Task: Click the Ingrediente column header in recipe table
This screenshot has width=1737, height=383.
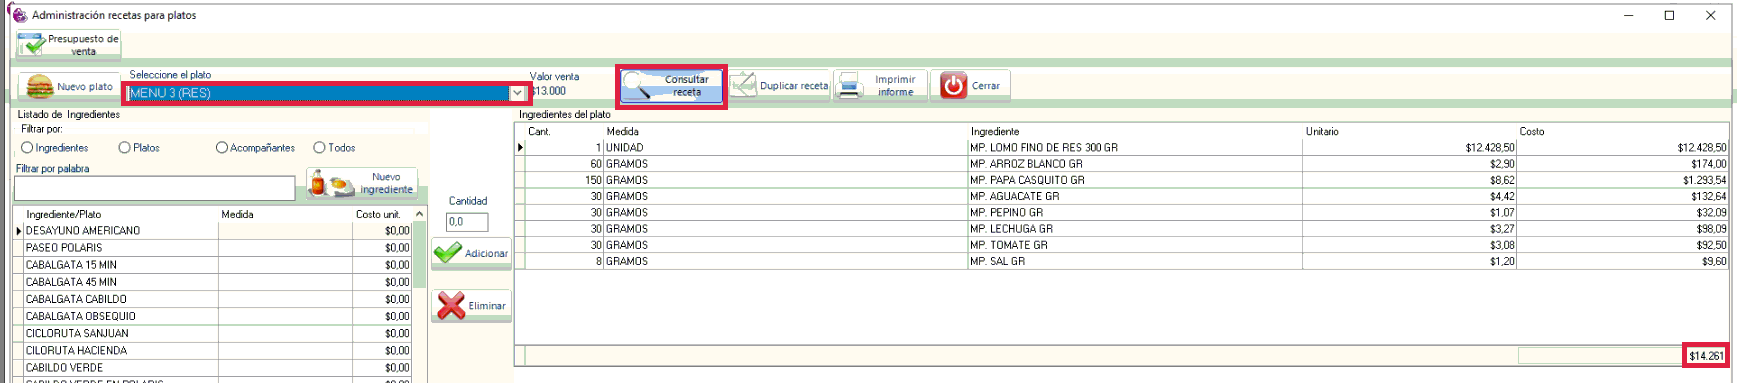Action: click(x=995, y=131)
